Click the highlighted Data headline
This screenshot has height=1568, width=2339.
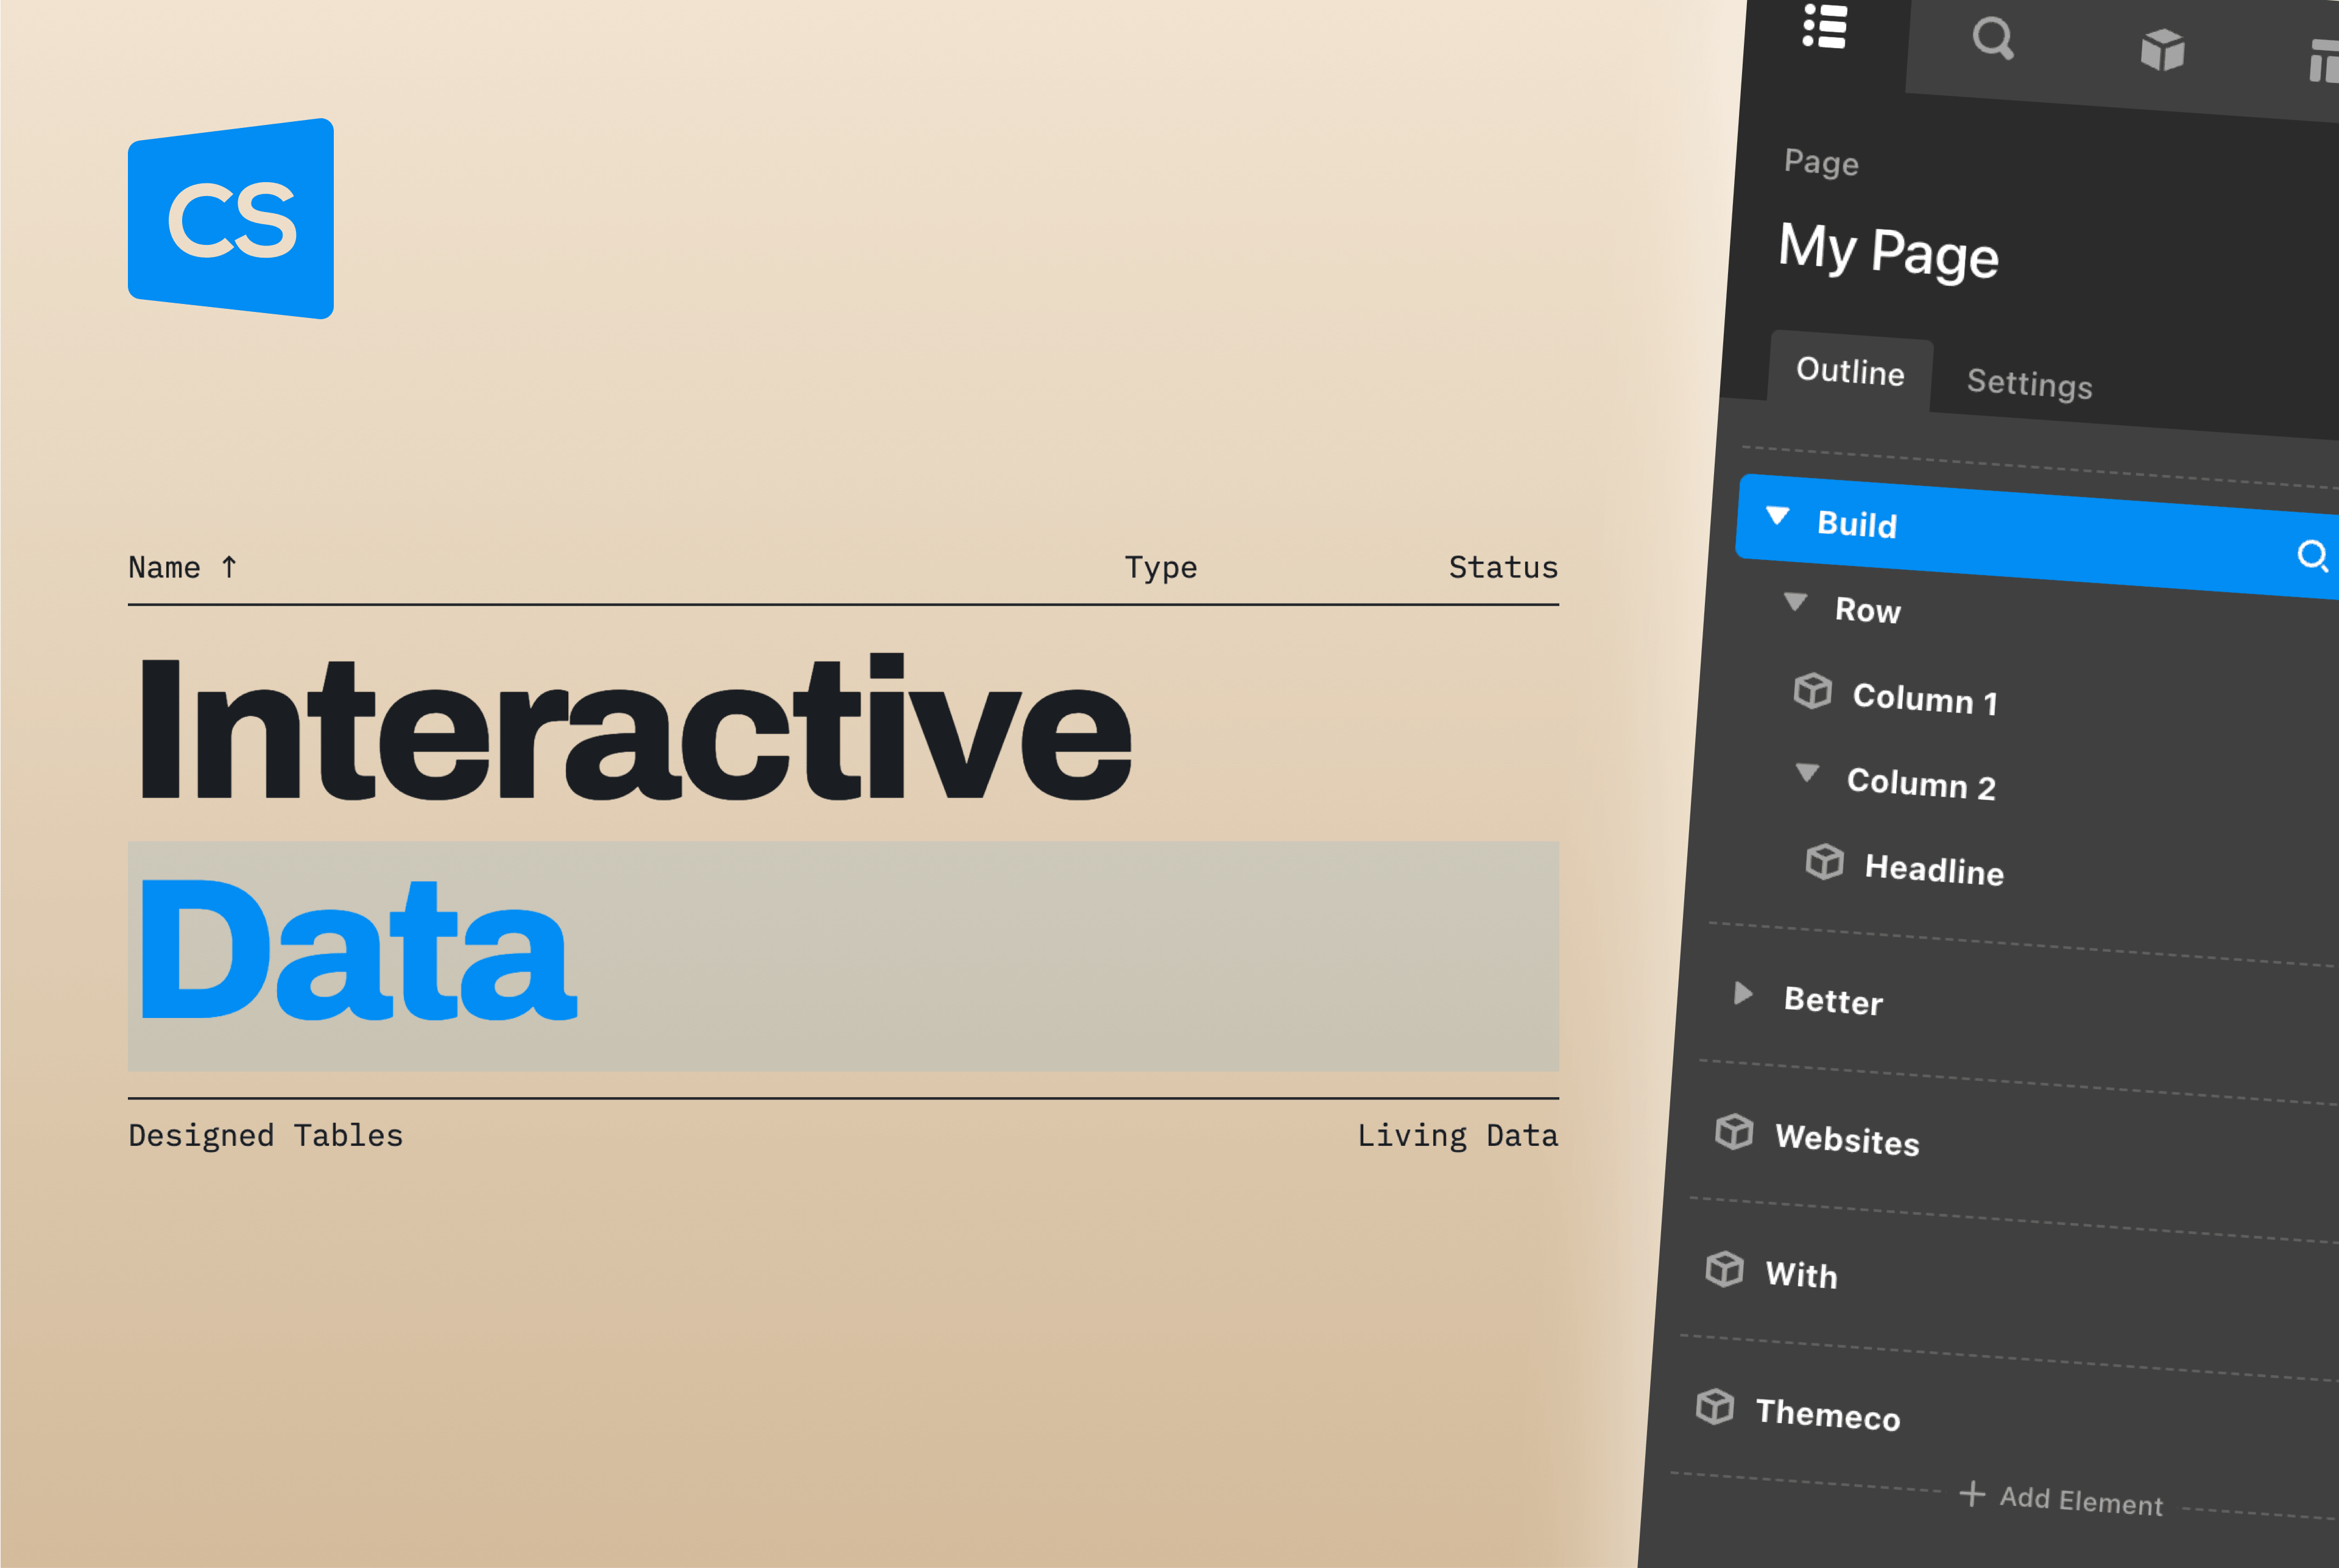coord(358,950)
